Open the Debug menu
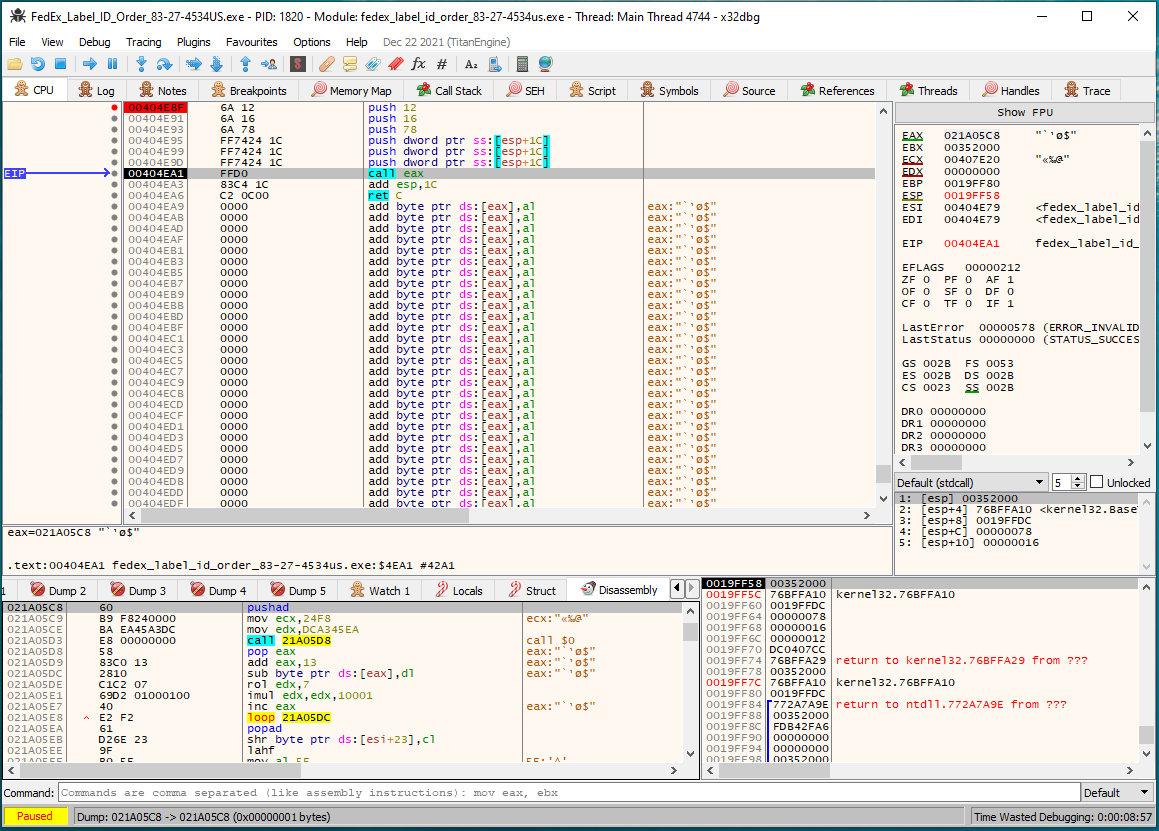The height and width of the screenshot is (831, 1159). 95,42
